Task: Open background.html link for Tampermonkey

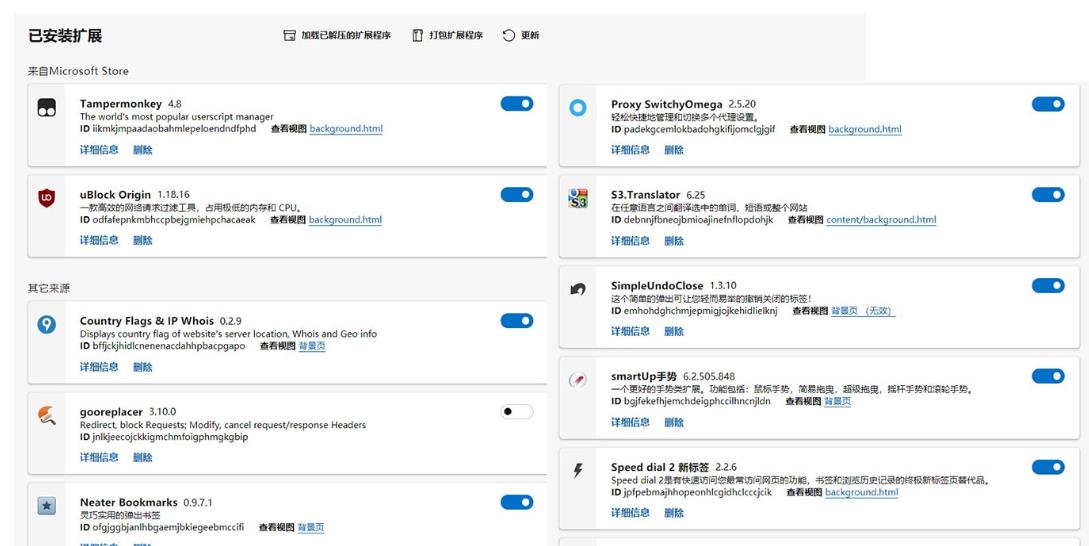Action: [346, 129]
